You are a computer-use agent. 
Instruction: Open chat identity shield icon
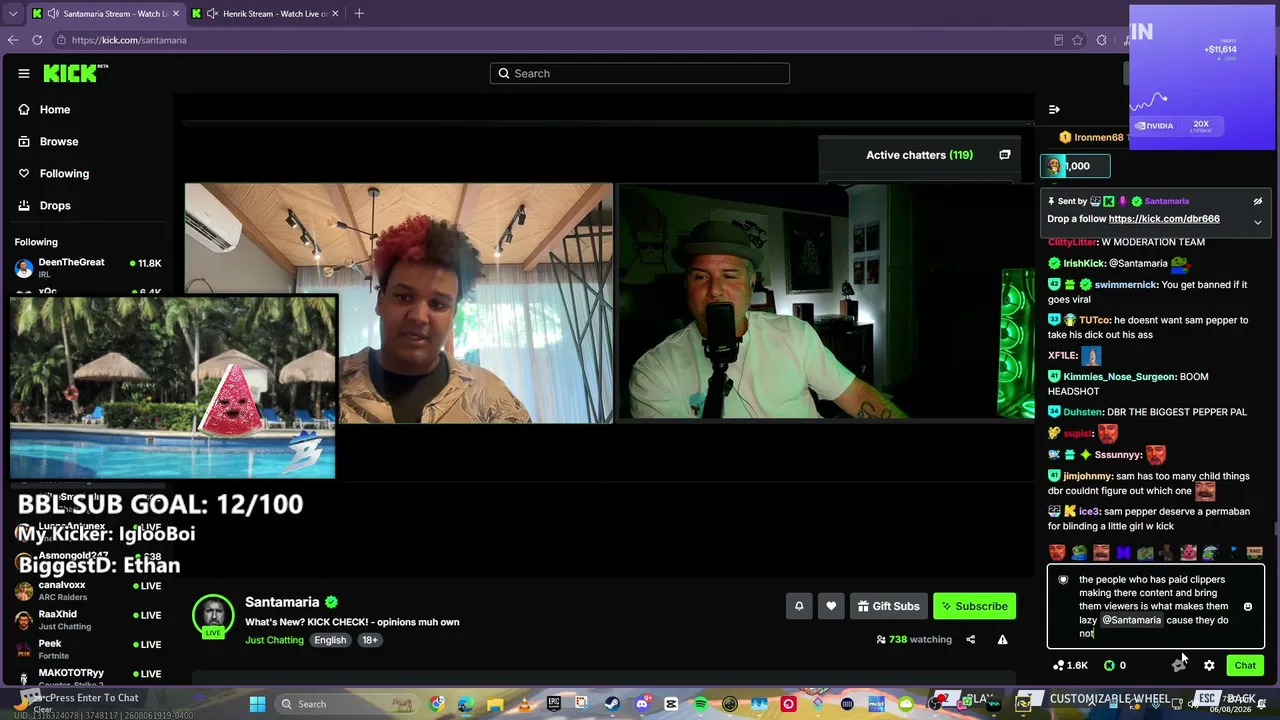(1063, 580)
